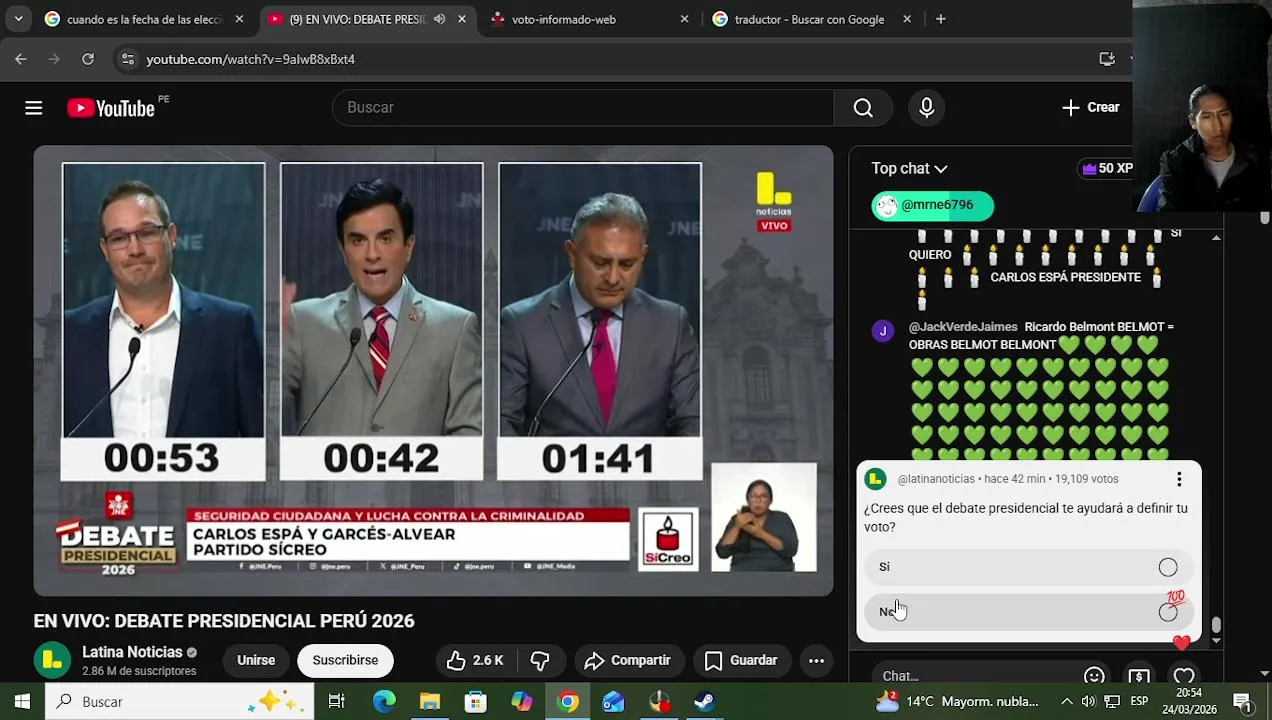Open the Latina Noticias channel name link
This screenshot has width=1272, height=720.
click(132, 652)
